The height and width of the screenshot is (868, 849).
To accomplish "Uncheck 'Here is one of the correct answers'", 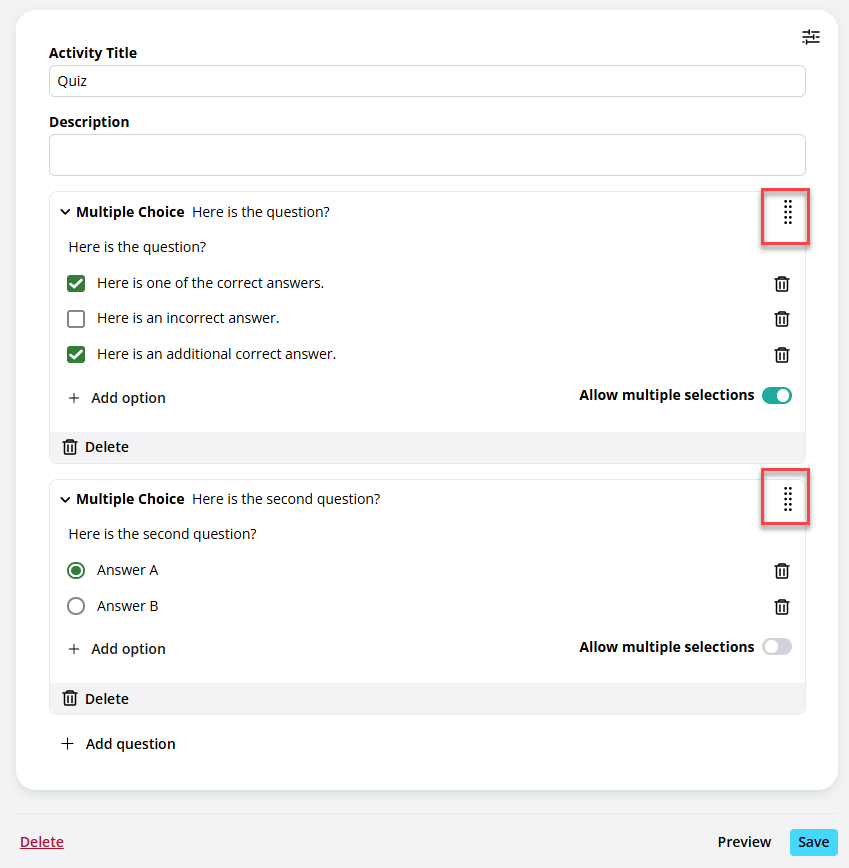I will 76,283.
